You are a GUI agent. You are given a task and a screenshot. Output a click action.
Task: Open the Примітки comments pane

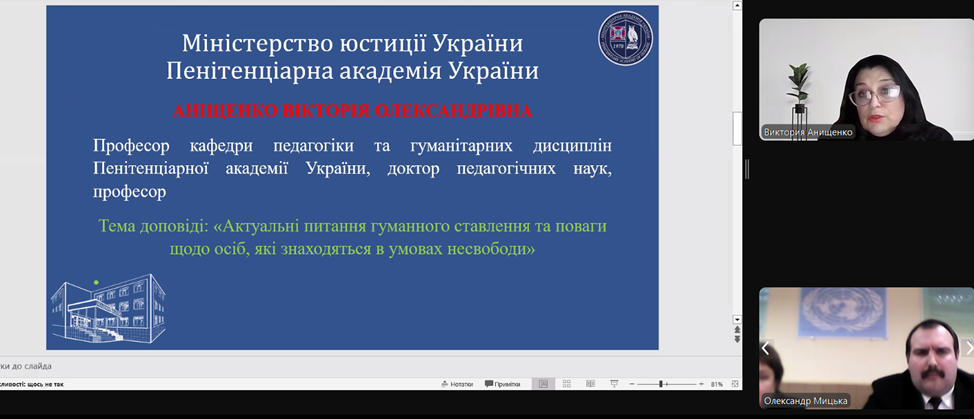502,383
